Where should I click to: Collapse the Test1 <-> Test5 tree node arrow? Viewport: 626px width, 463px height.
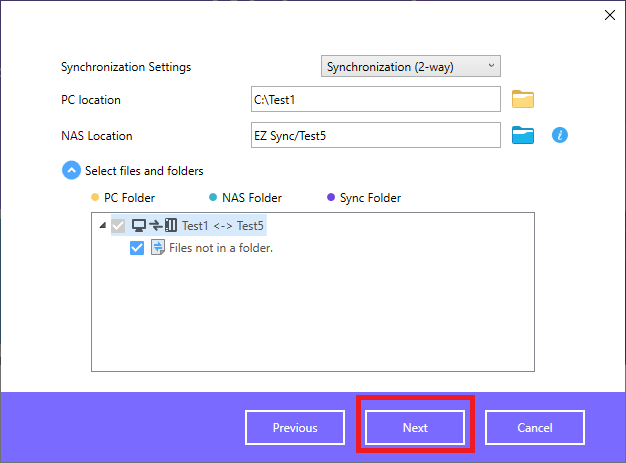[103, 226]
